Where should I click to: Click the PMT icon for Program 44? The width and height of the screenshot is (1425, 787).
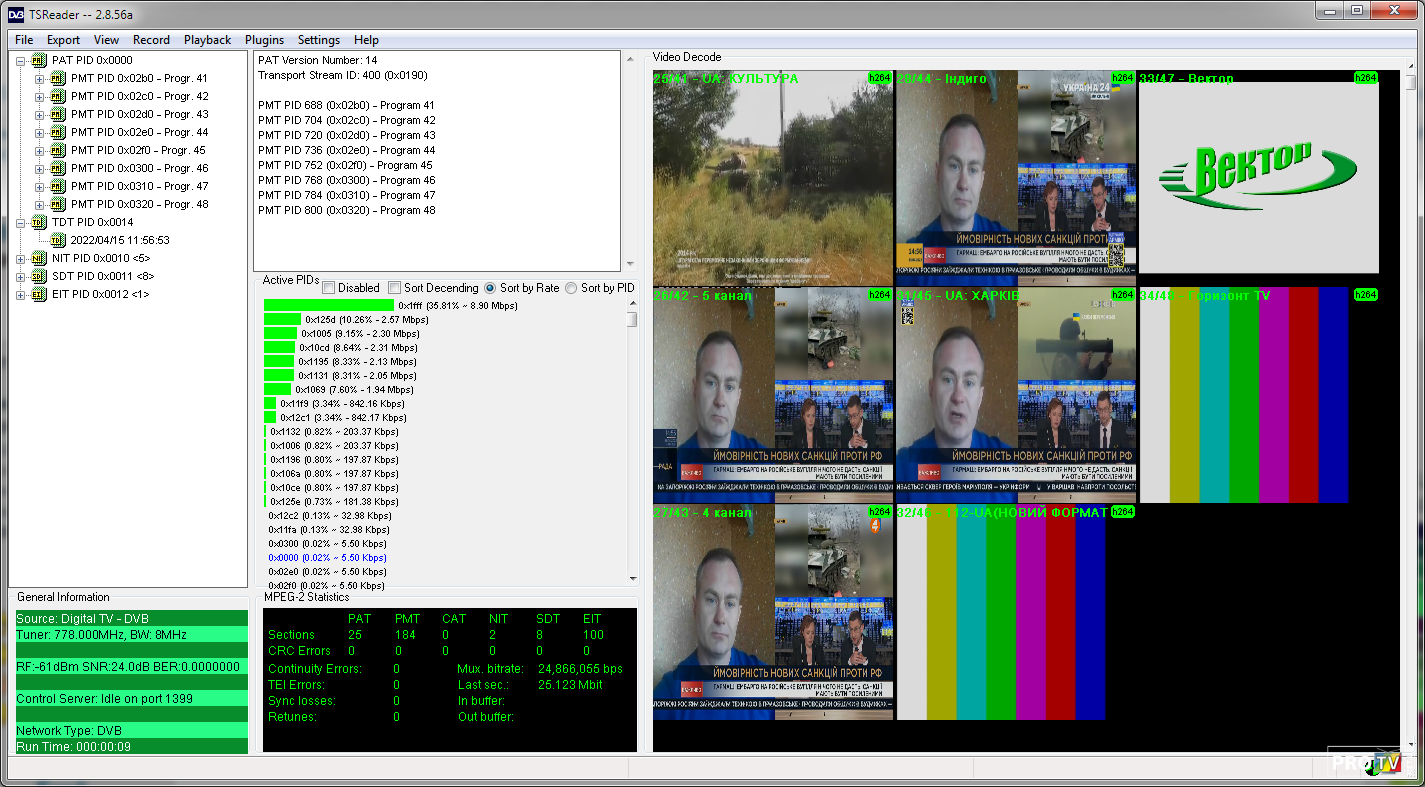pos(57,132)
